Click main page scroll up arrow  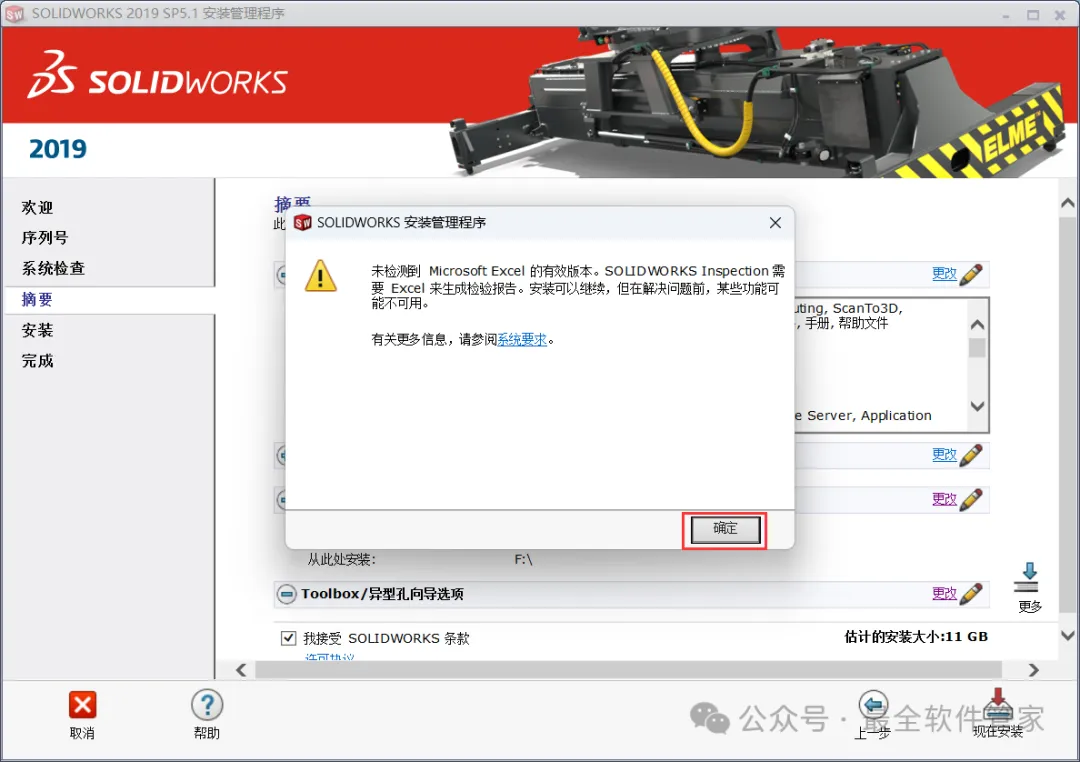click(x=1068, y=203)
